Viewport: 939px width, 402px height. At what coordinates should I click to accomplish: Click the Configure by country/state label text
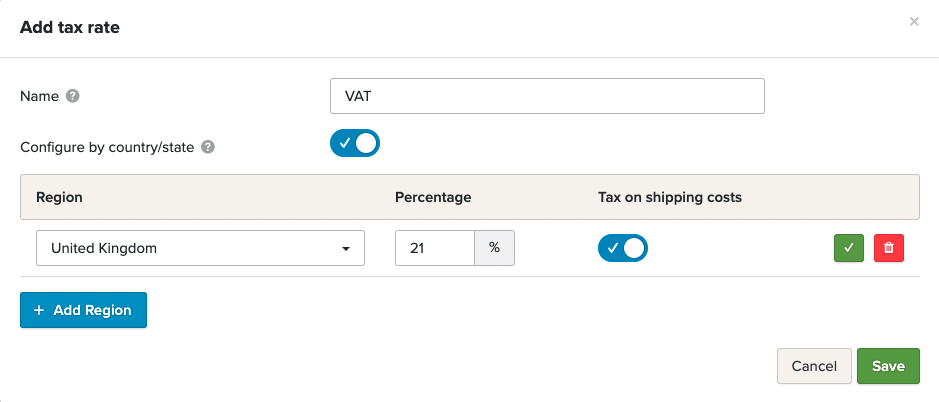tap(108, 147)
